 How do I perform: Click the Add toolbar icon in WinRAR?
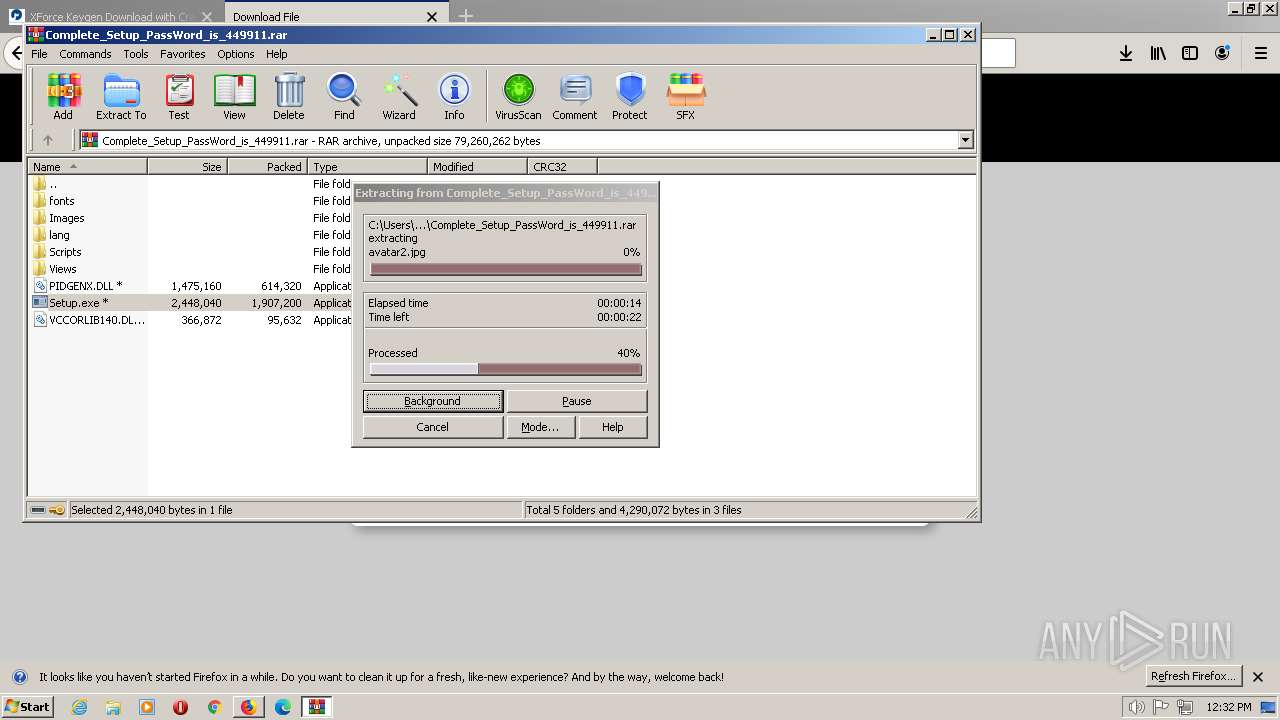63,97
